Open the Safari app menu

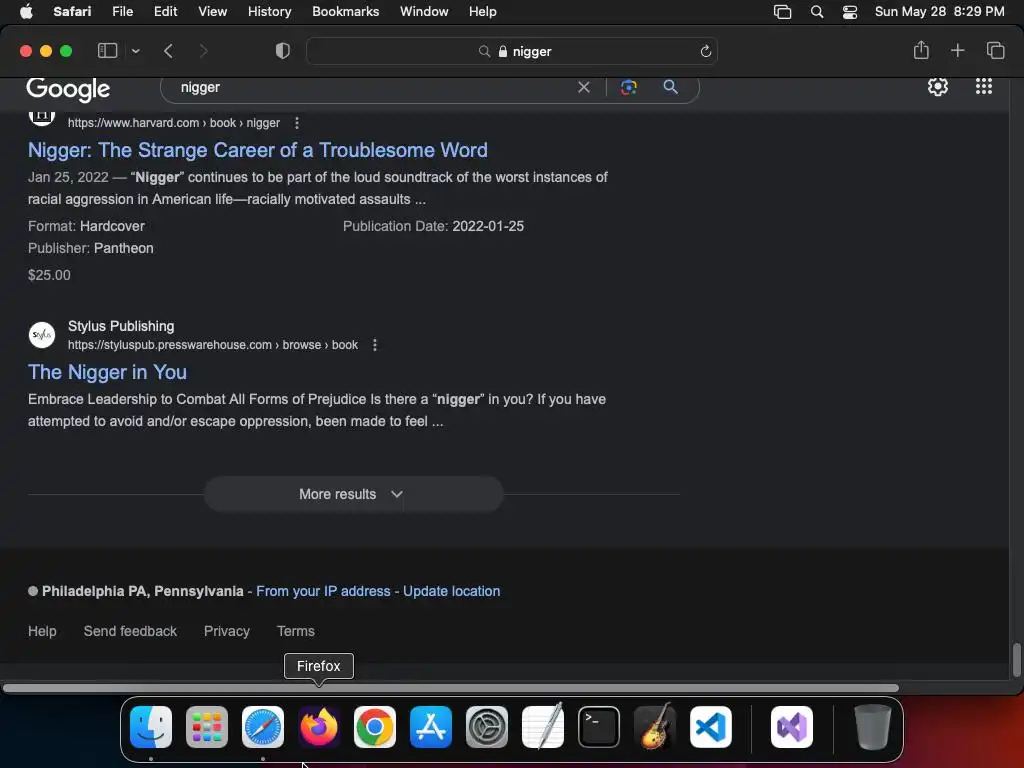[72, 12]
